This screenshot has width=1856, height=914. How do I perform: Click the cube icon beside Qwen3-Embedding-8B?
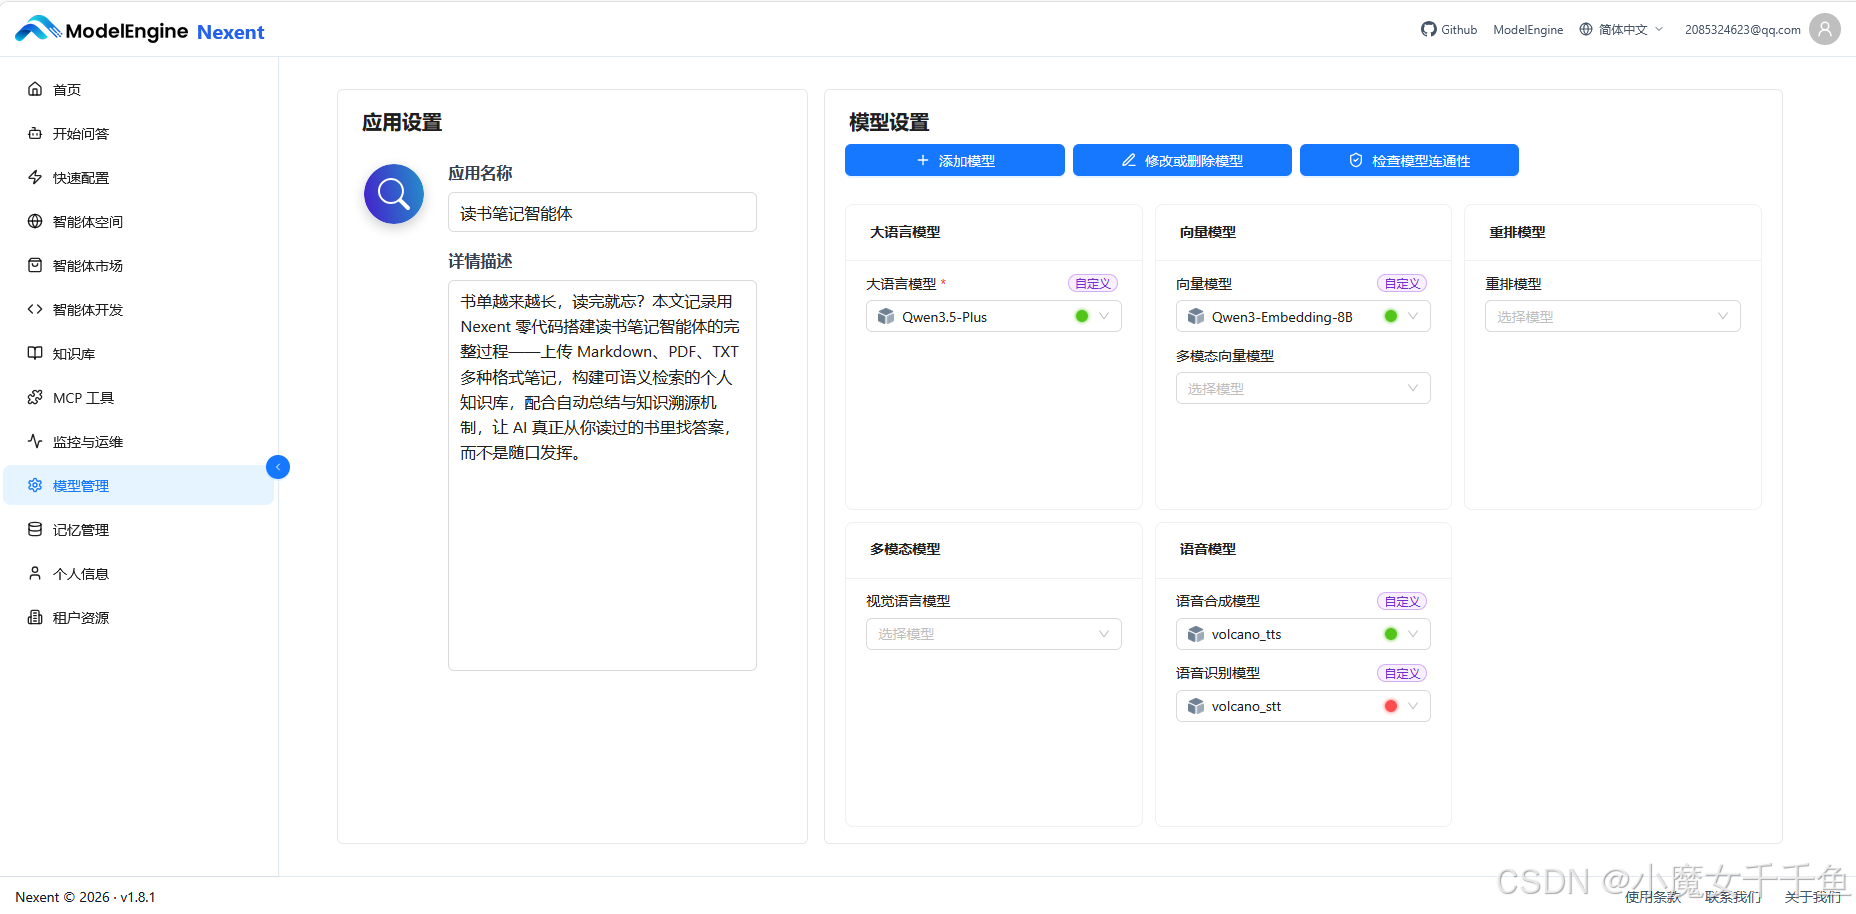1196,316
